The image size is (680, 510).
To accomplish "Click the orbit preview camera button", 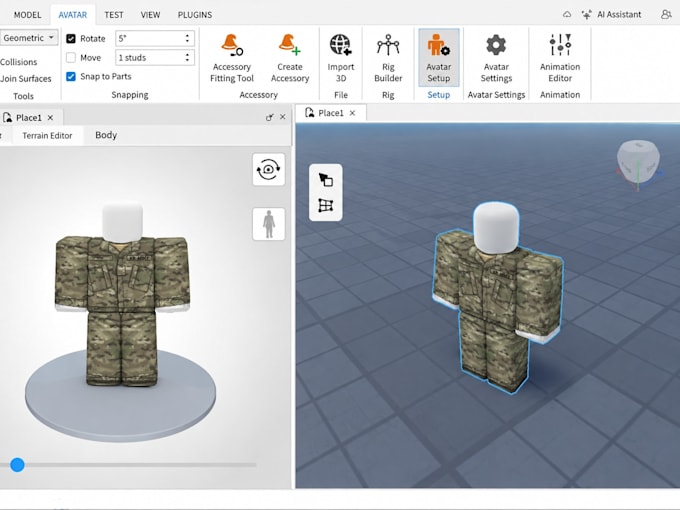I will [x=268, y=170].
